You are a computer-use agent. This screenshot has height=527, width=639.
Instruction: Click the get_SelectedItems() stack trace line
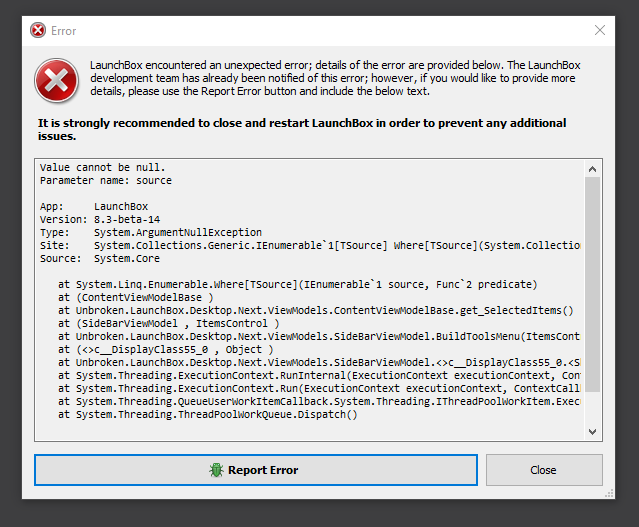pos(315,311)
